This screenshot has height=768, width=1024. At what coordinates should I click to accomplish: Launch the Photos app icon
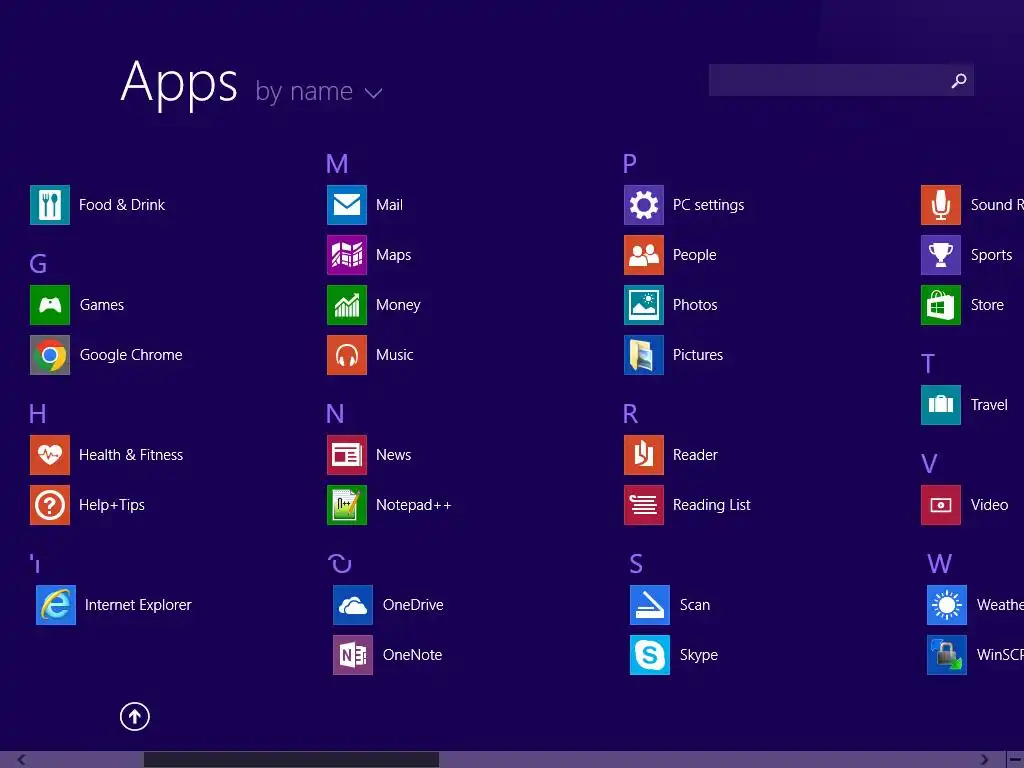click(644, 305)
